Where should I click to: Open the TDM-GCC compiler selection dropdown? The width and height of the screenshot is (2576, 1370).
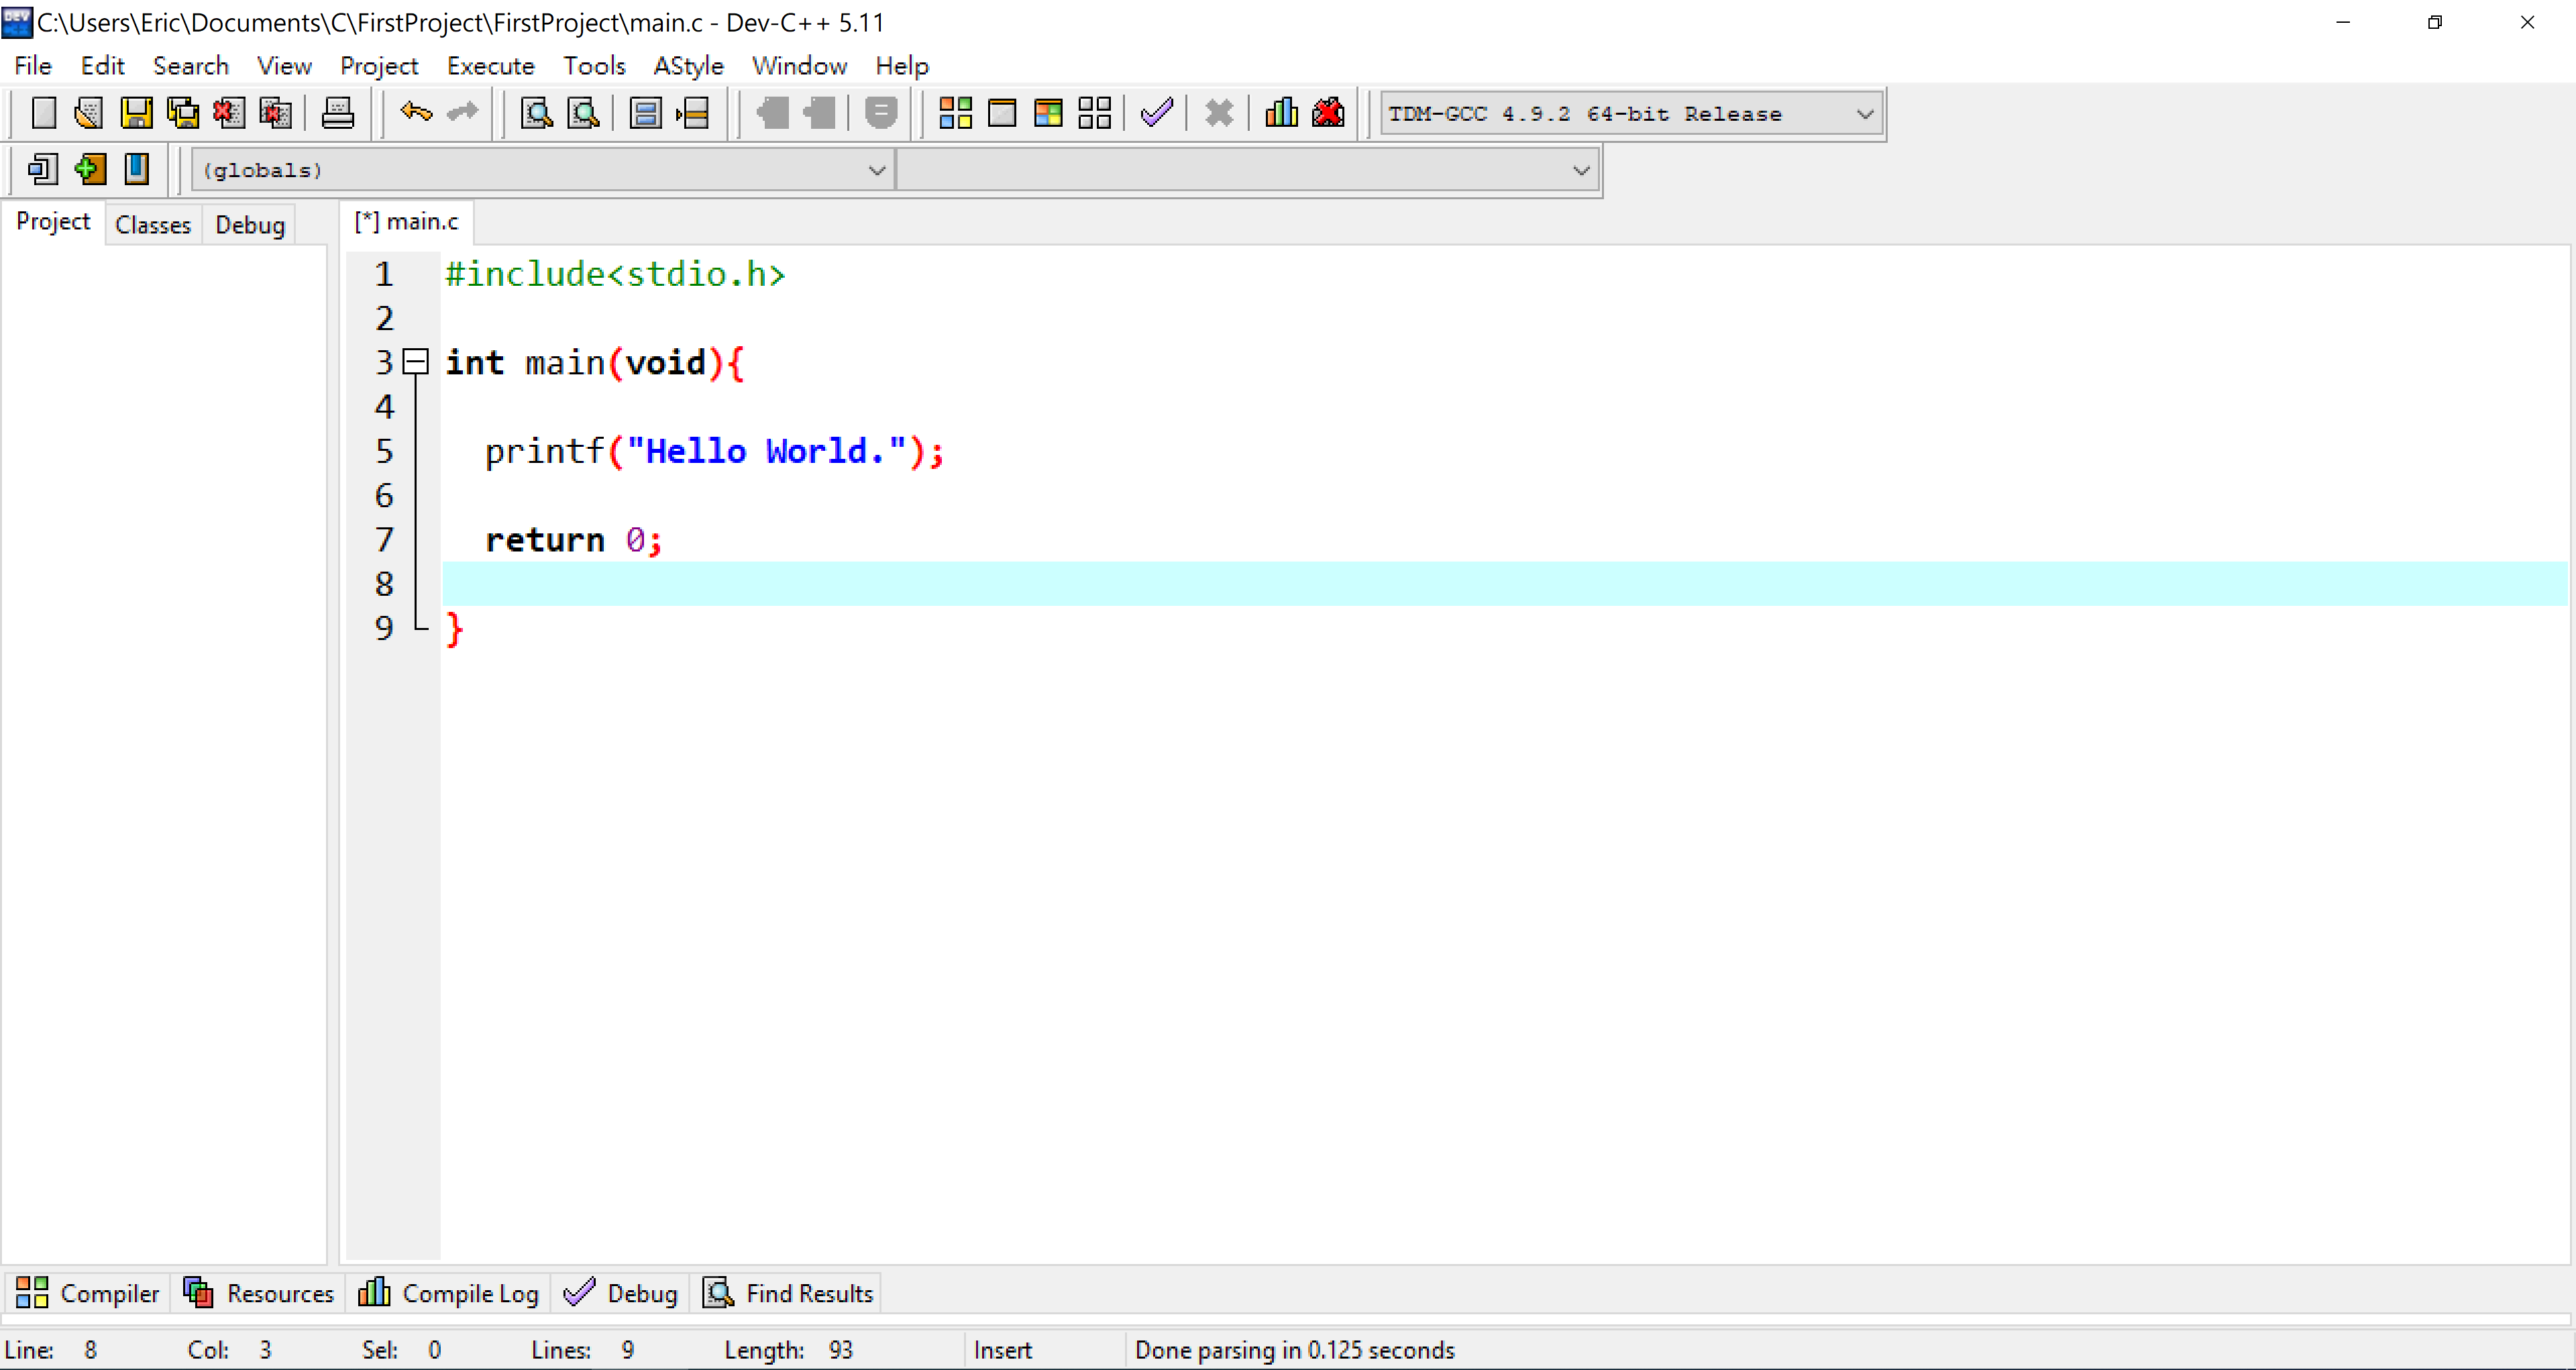1864,114
